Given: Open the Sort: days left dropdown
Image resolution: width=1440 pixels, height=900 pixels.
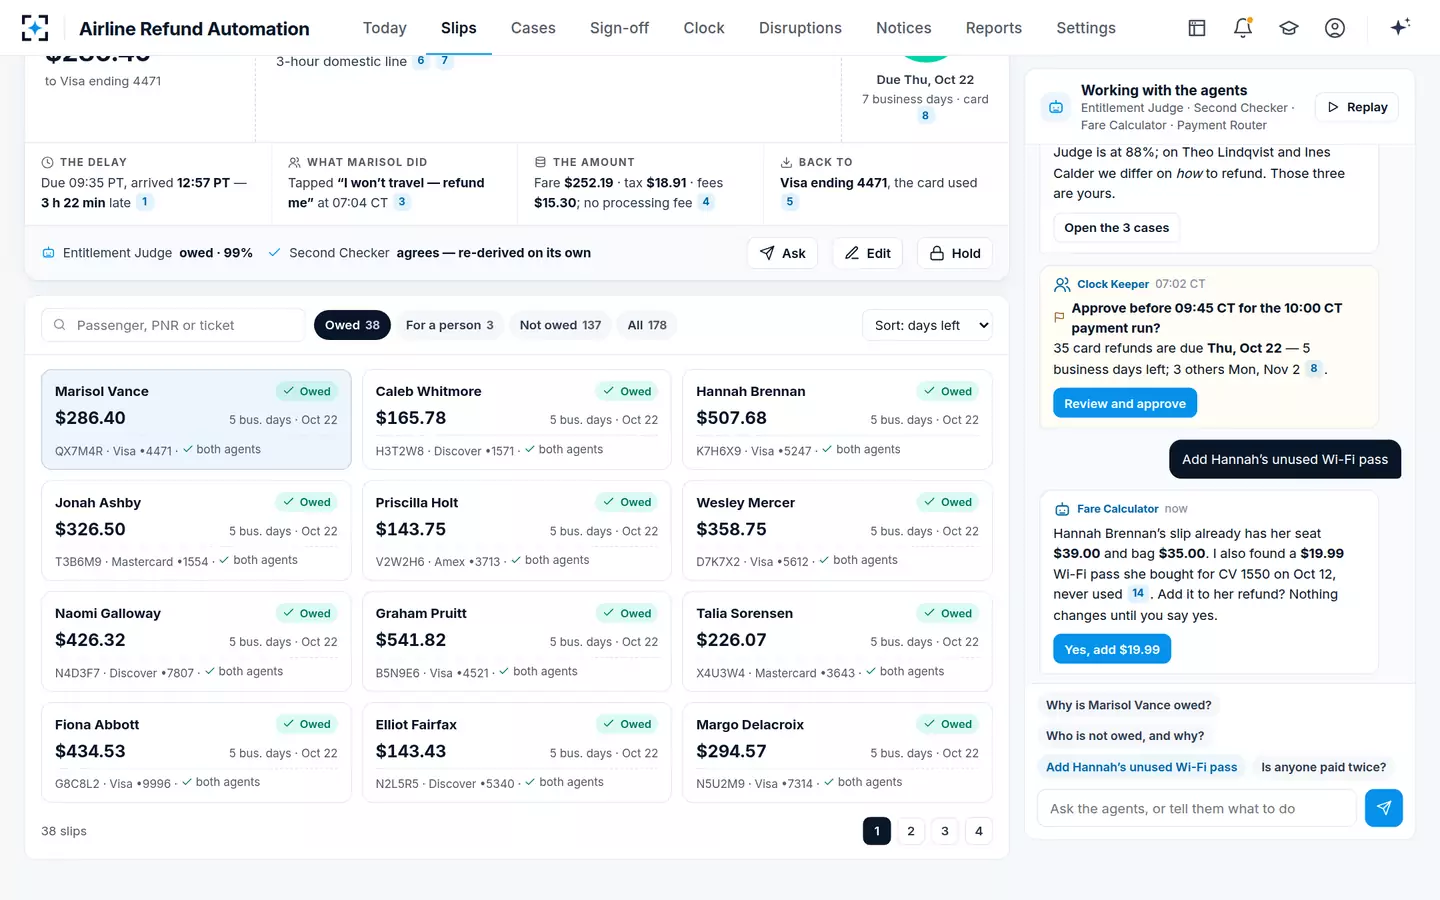Looking at the screenshot, I should 927,325.
